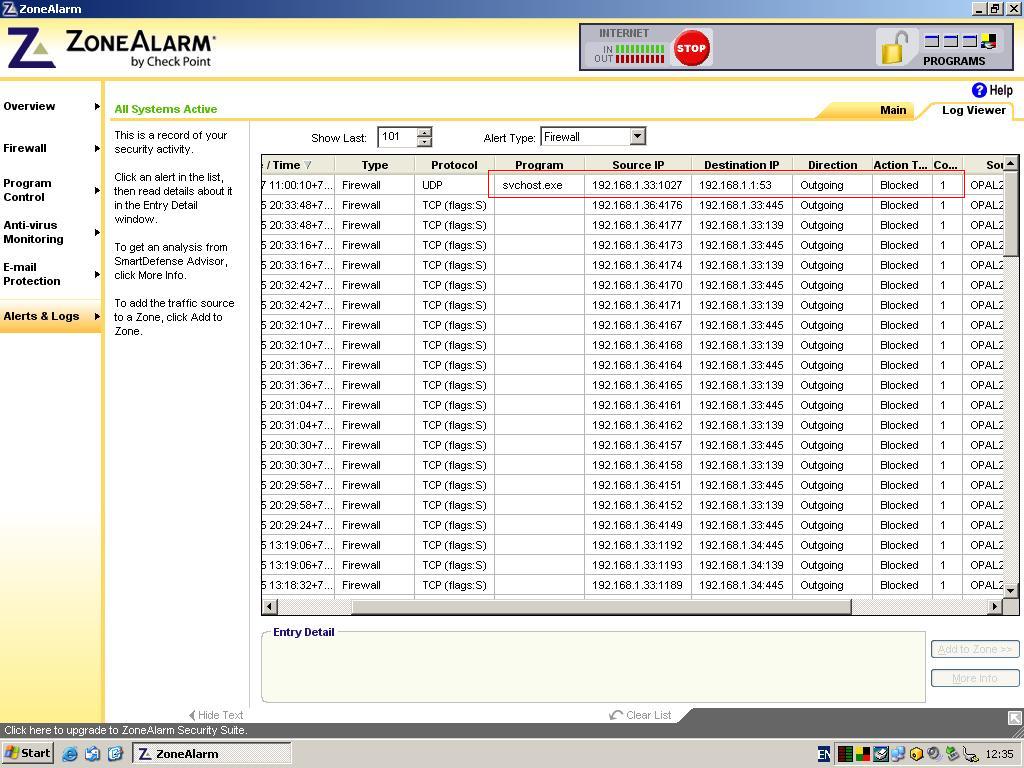Sort the log by the Protocol column header
1024x768 pixels.
pyautogui.click(x=454, y=165)
